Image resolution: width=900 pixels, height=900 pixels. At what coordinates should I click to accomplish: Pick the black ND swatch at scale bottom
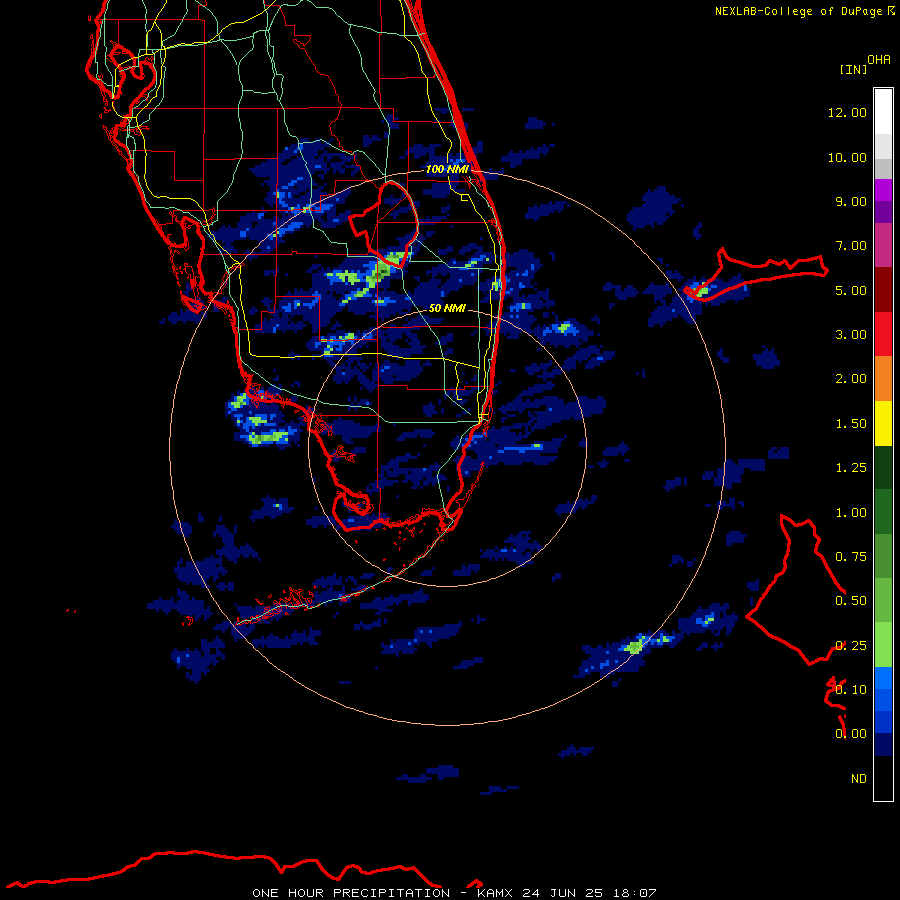(x=883, y=778)
